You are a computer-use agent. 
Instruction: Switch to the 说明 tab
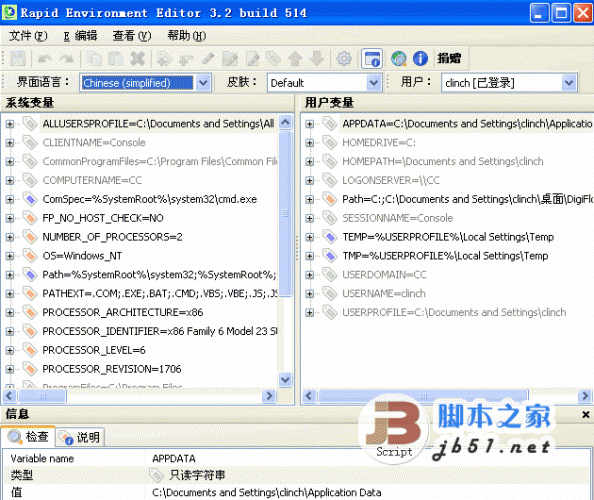81,438
